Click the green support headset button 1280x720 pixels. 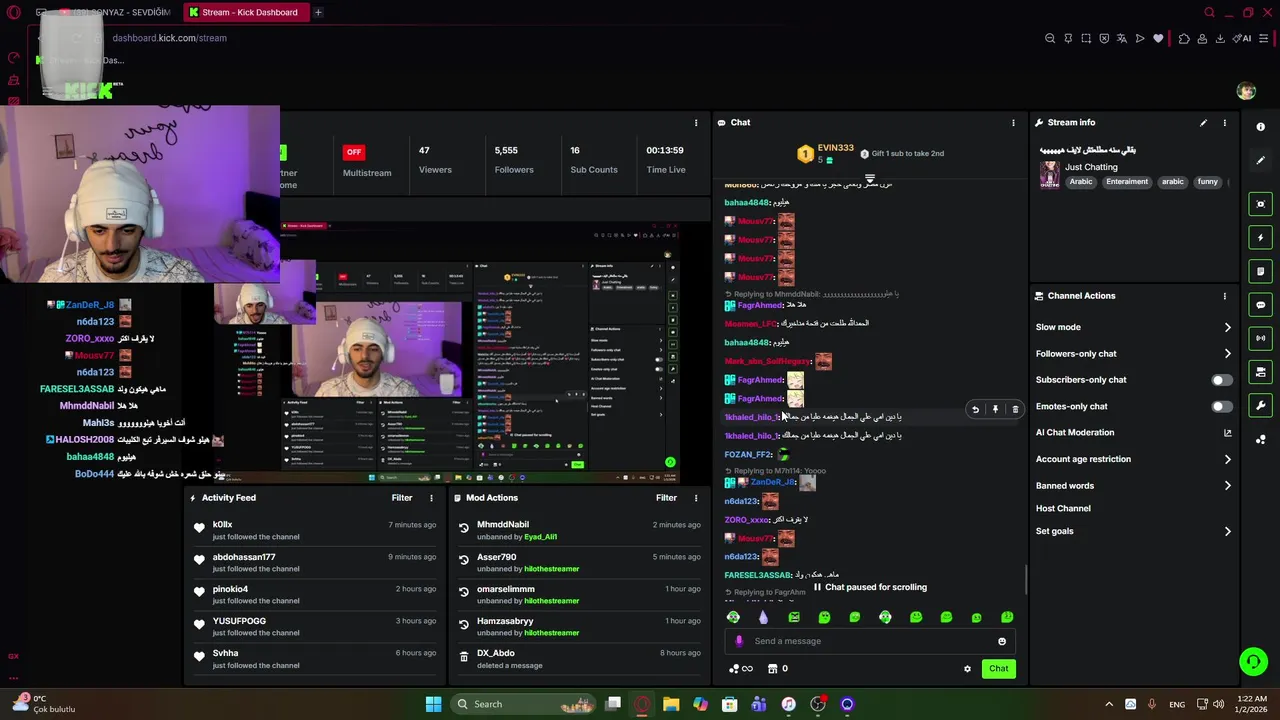1253,662
